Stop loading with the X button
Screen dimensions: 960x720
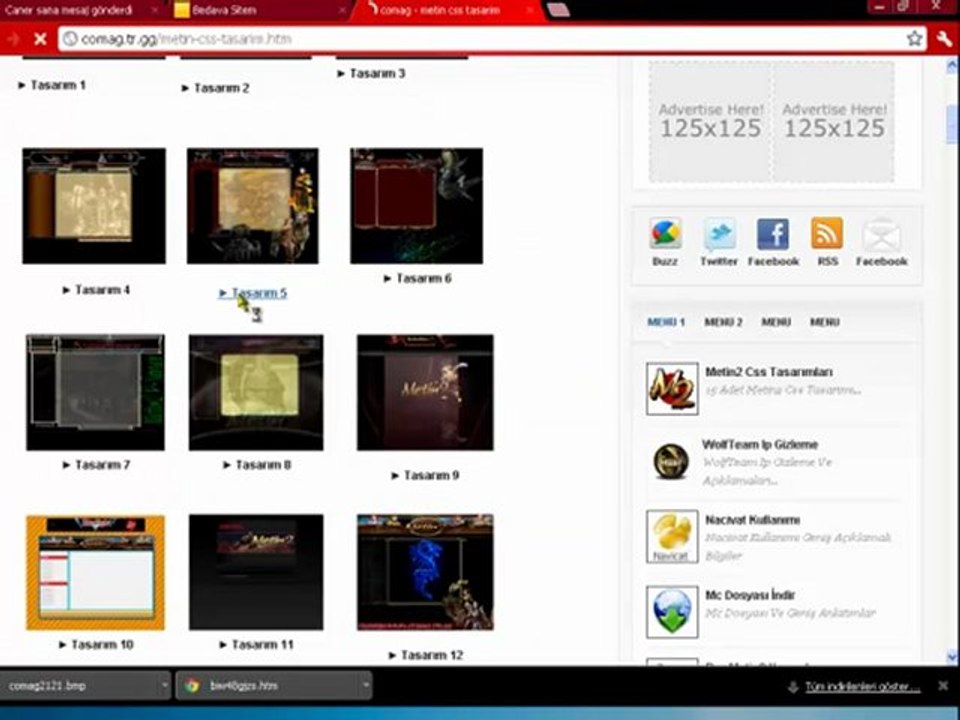[x=40, y=39]
